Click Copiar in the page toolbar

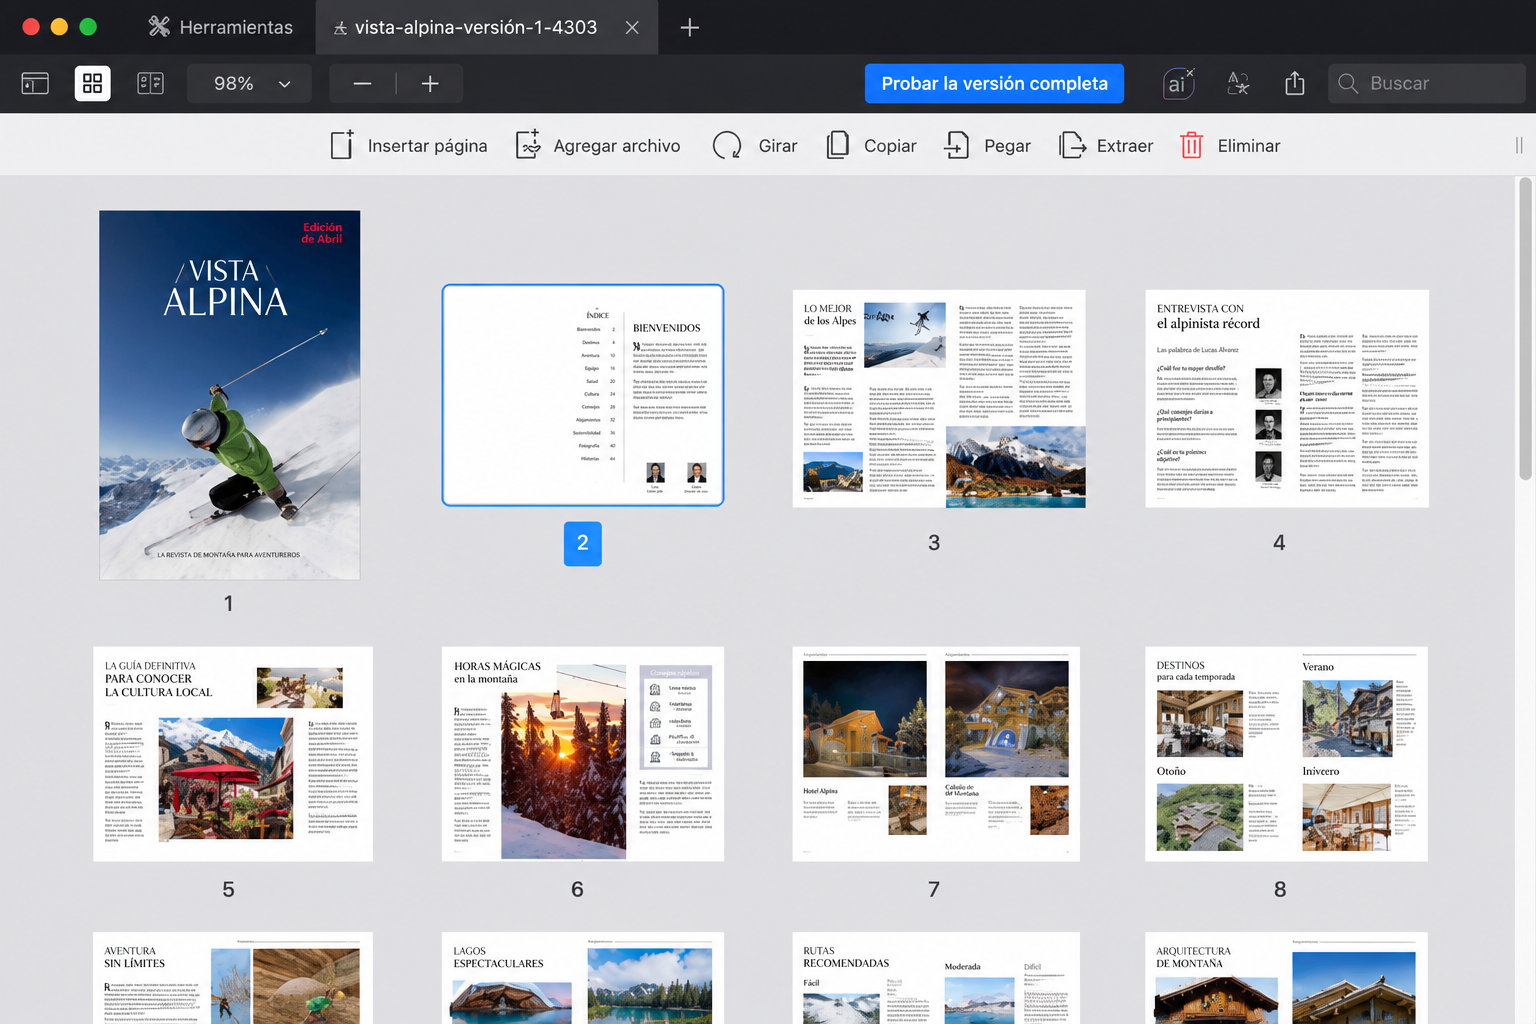point(871,146)
